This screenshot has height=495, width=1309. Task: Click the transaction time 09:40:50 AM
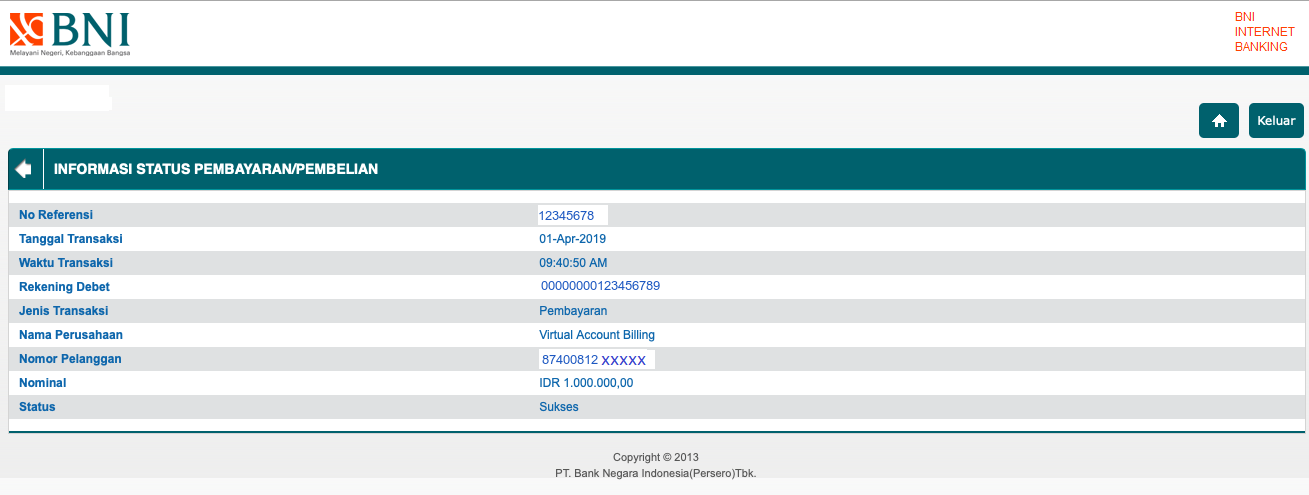point(573,263)
